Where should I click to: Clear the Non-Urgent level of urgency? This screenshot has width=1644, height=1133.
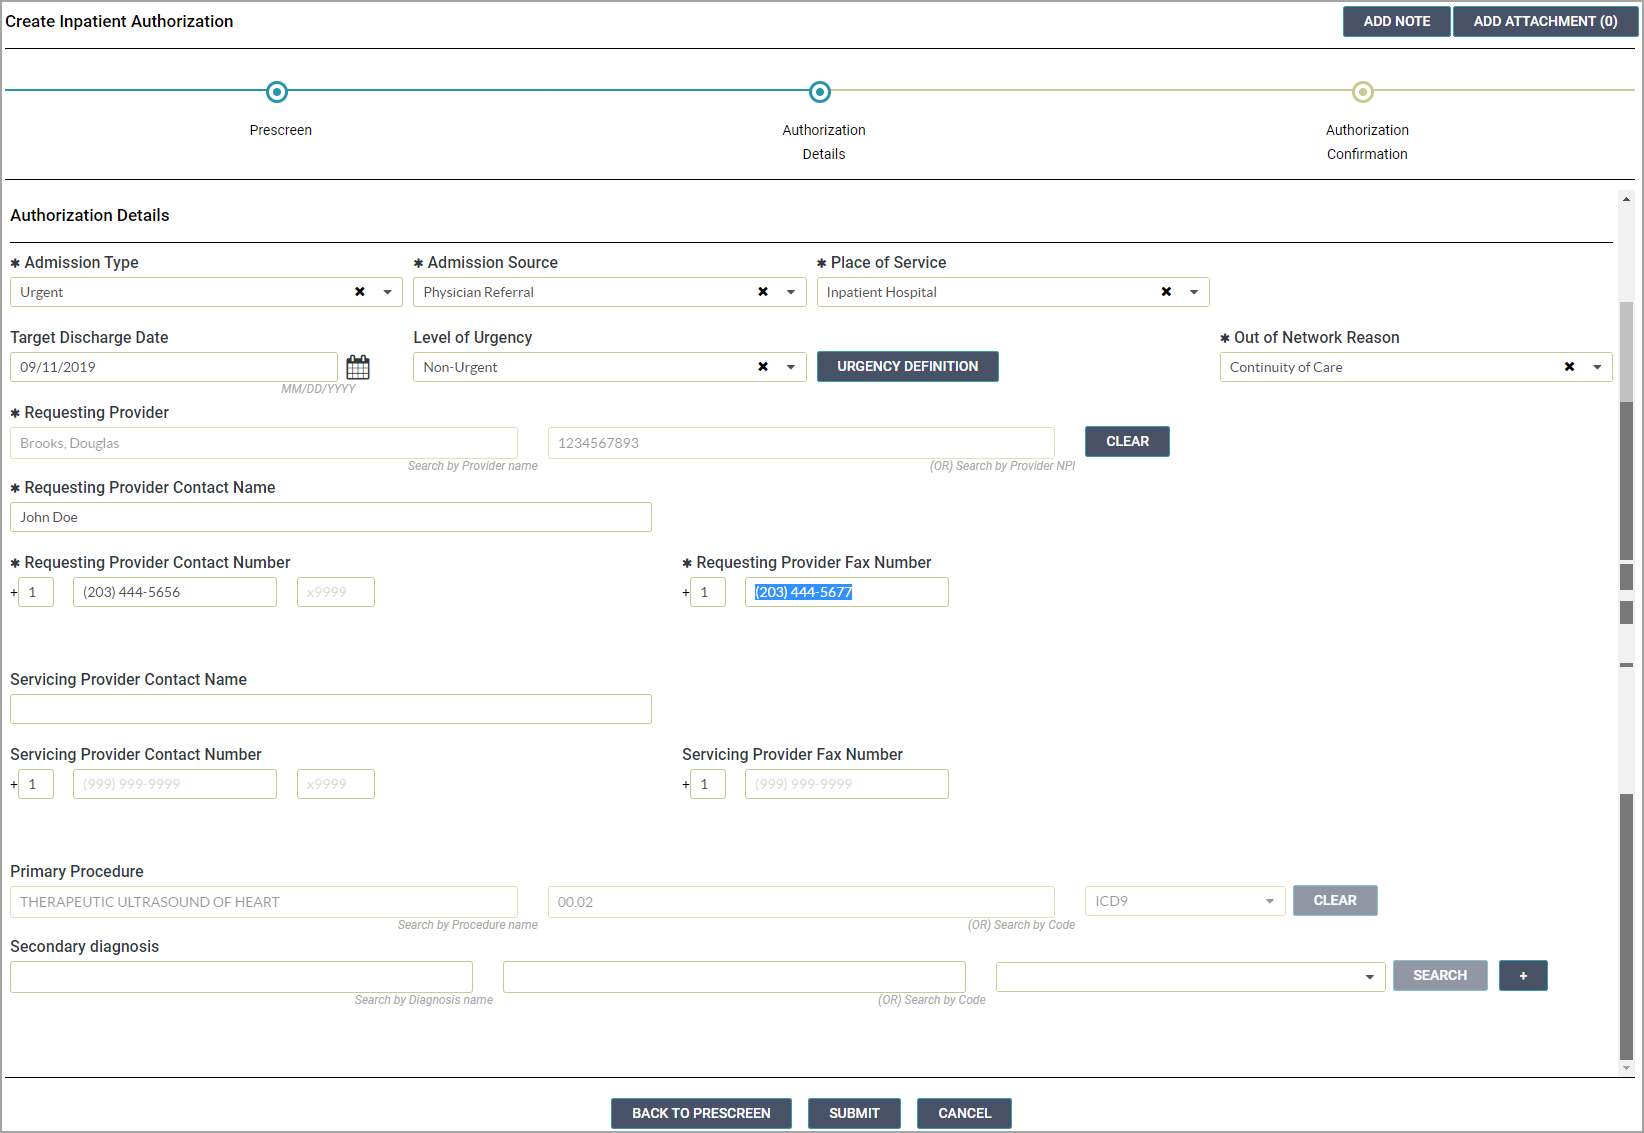(763, 367)
